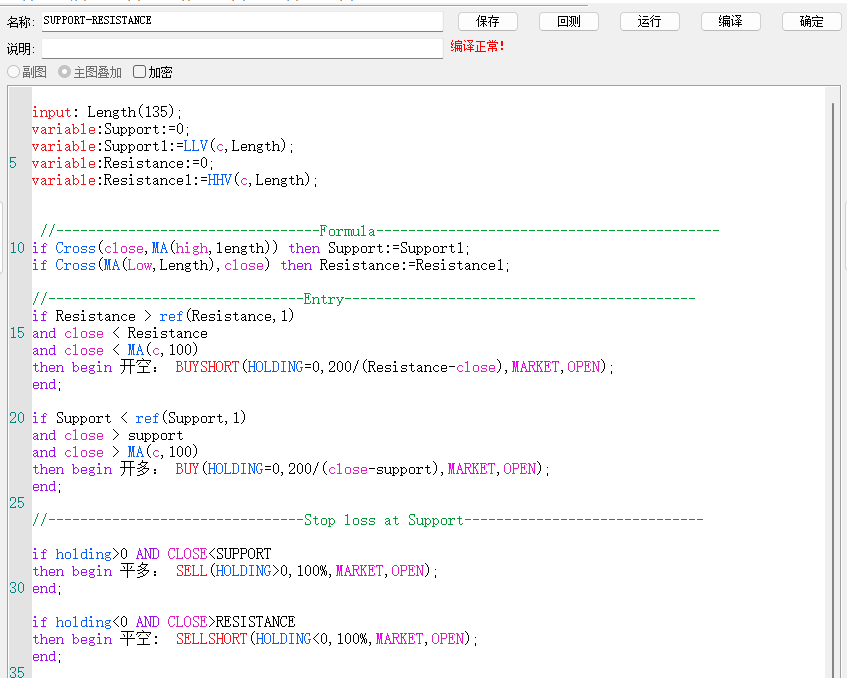This screenshot has width=847, height=678.
Task: Click the 'if Support < ref(Support,1)' line
Action: click(x=139, y=418)
